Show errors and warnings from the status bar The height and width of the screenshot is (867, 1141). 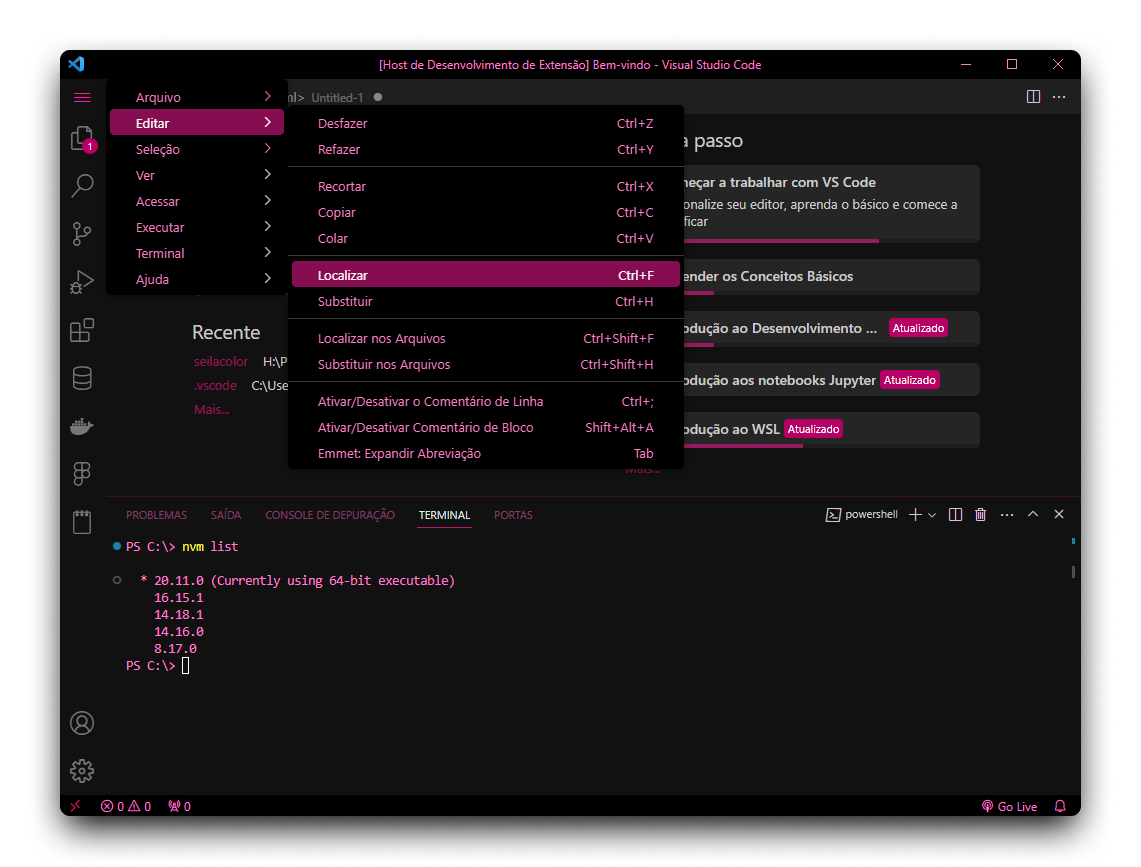tap(126, 806)
